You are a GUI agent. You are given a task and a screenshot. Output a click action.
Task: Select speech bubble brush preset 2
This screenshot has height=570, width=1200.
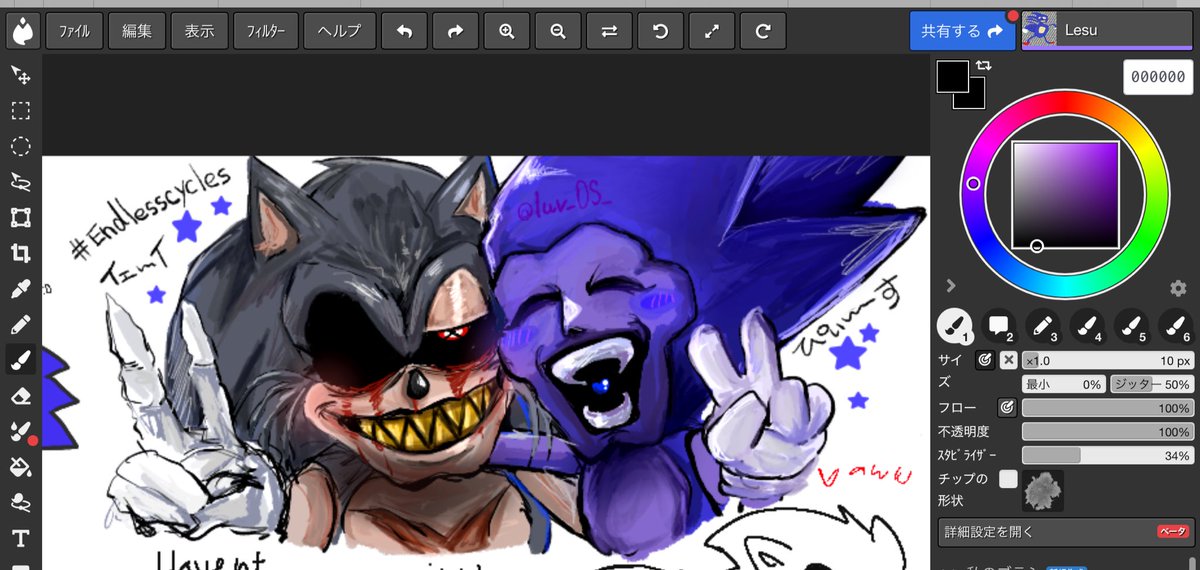(998, 325)
